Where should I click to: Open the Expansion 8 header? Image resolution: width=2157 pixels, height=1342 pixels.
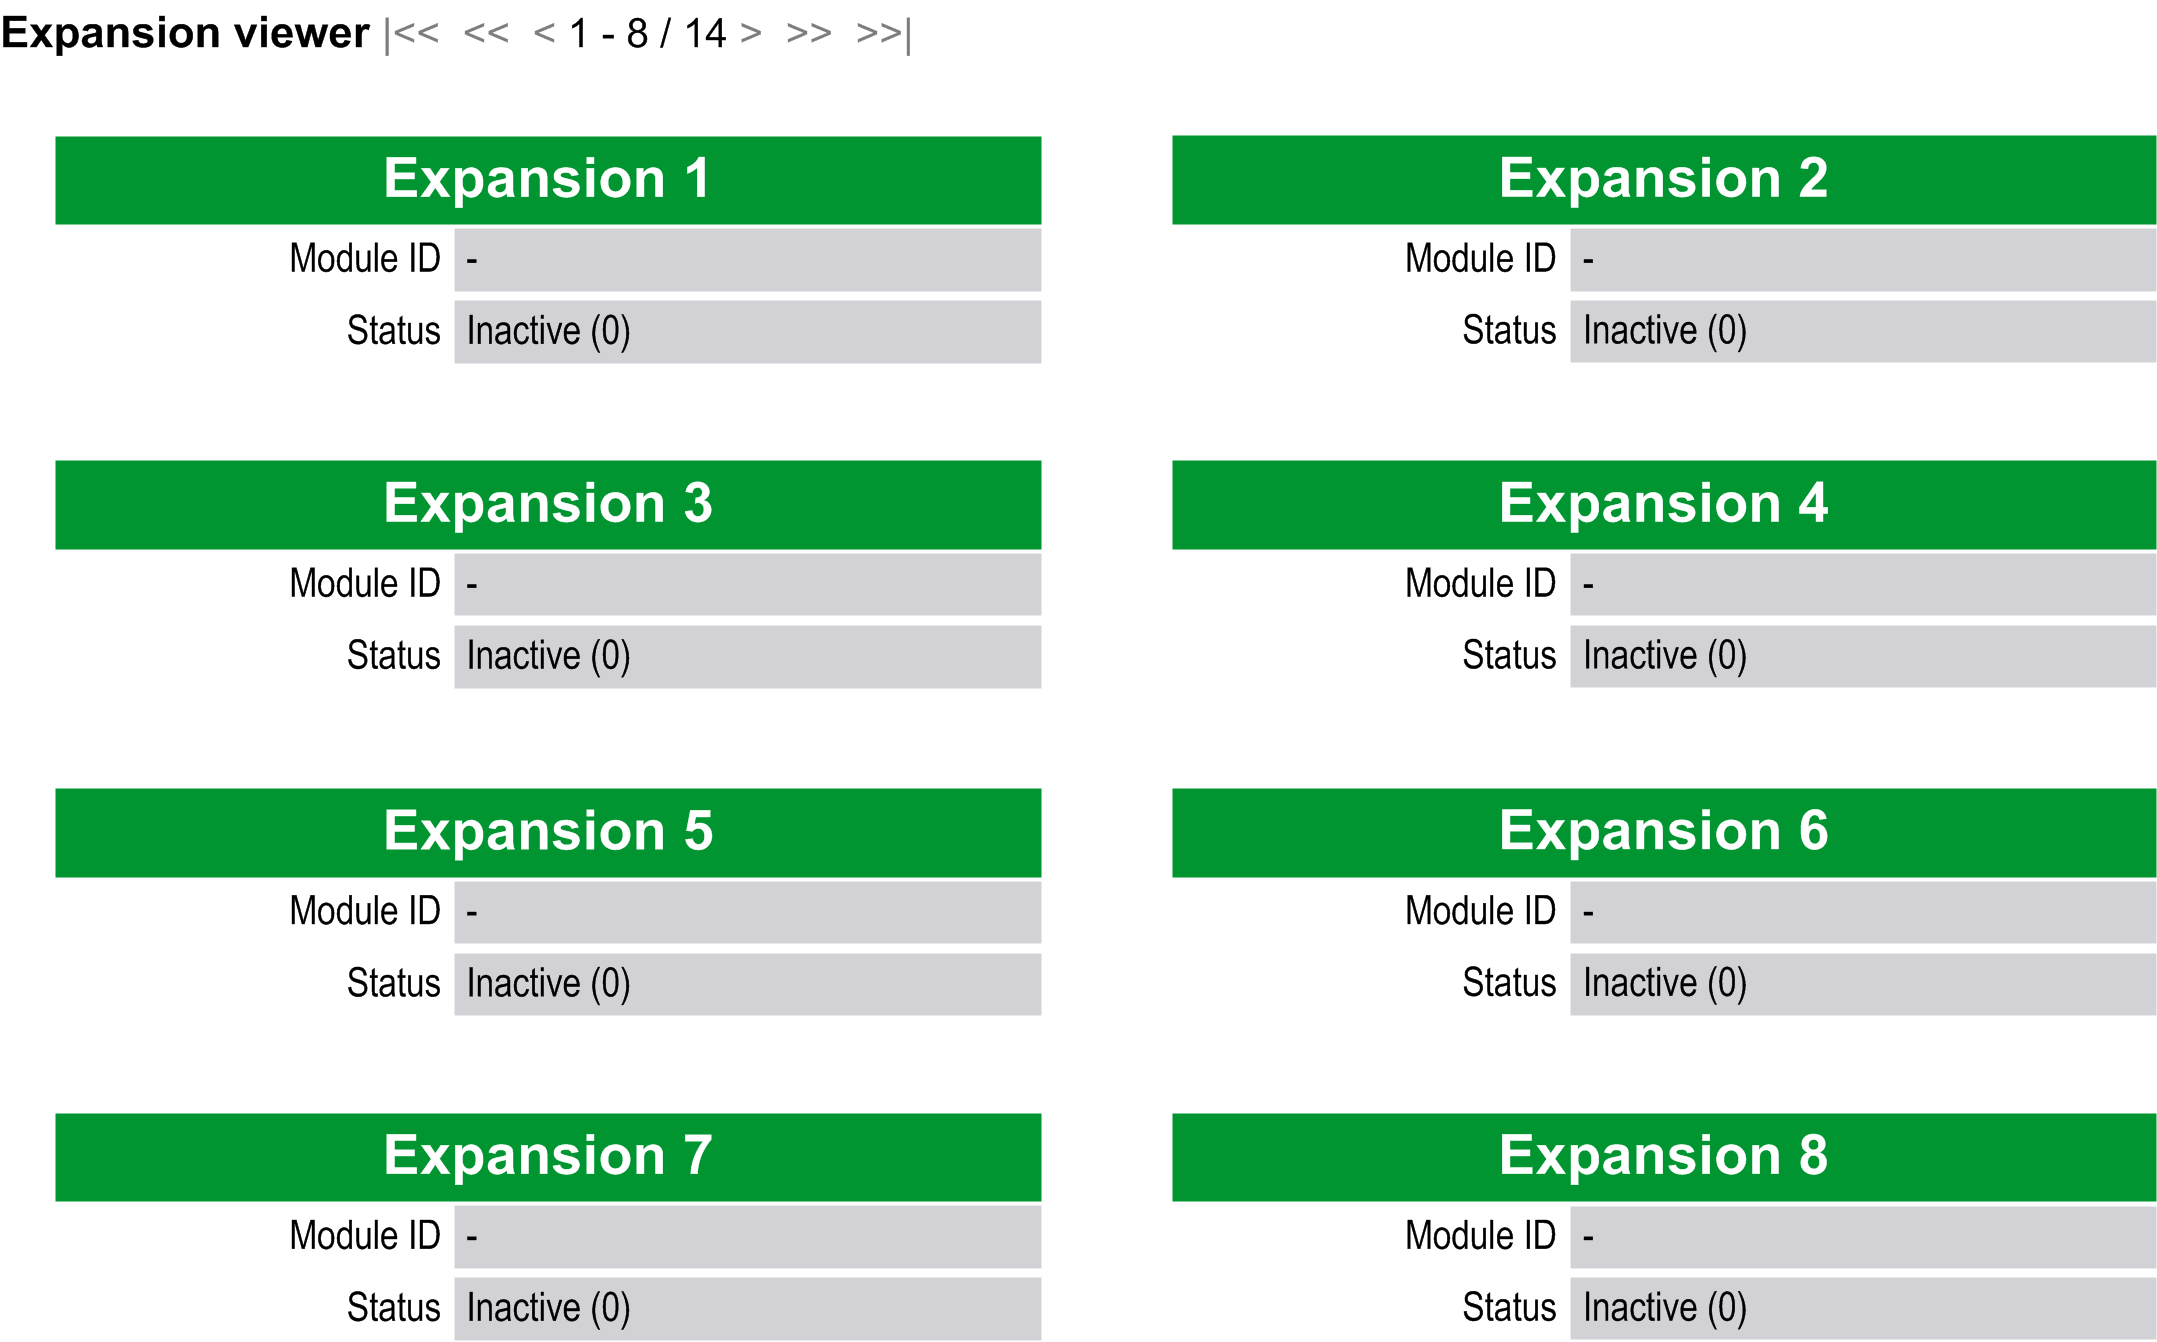point(1663,1157)
